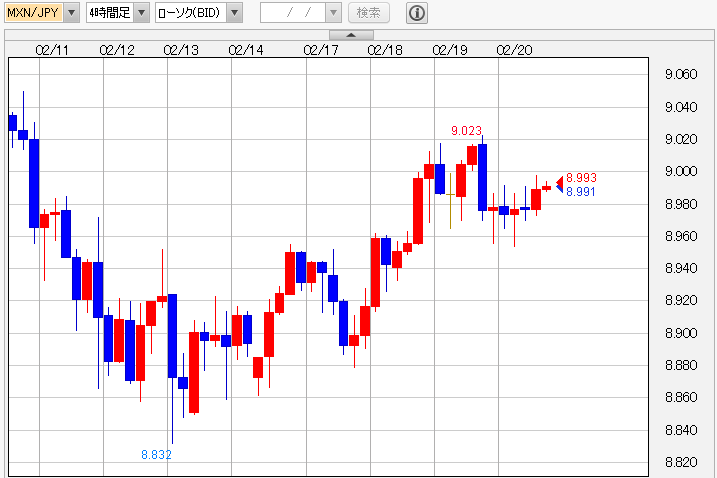Click the 02/13 date label on the axis
Viewport: 717px width, 478px height.
point(181,49)
